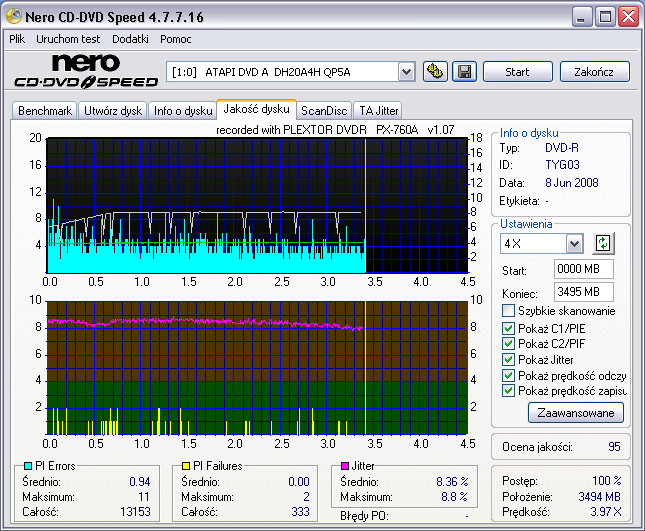Viewport: 645px width, 531px height.
Task: Click position value 3494 MB
Action: (x=599, y=497)
